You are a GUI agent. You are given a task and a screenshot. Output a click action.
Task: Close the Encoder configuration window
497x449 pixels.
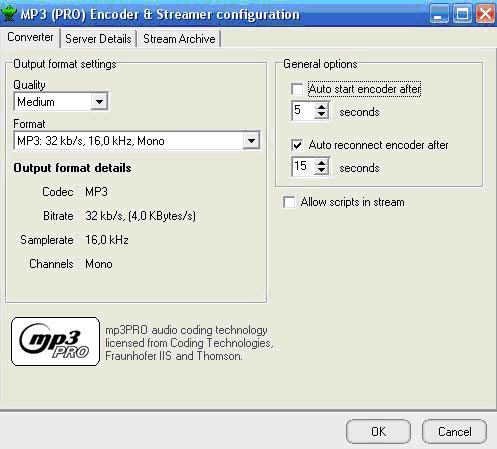coord(485,14)
